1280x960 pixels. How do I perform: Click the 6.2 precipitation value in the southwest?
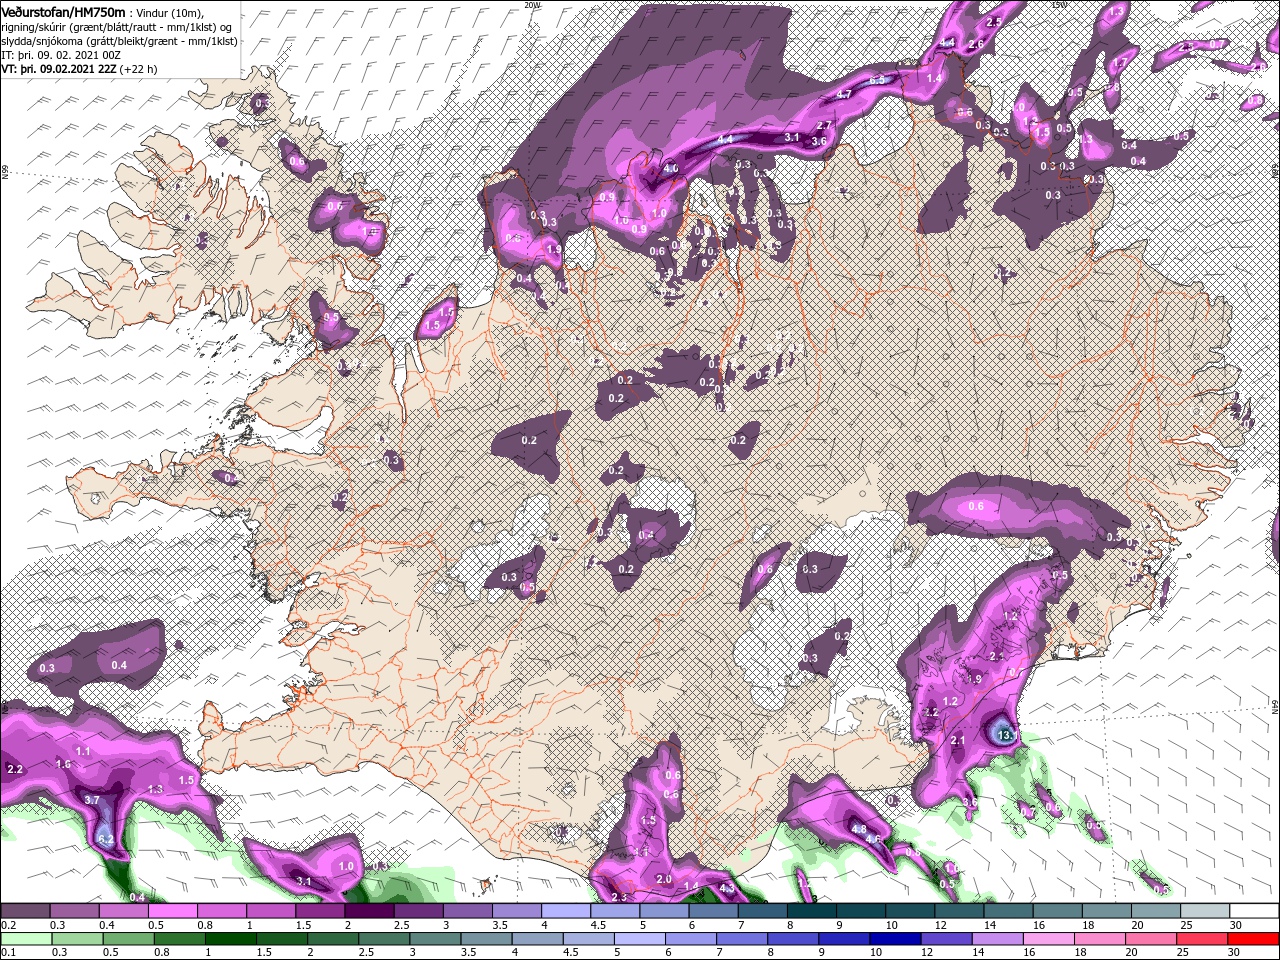coord(107,839)
